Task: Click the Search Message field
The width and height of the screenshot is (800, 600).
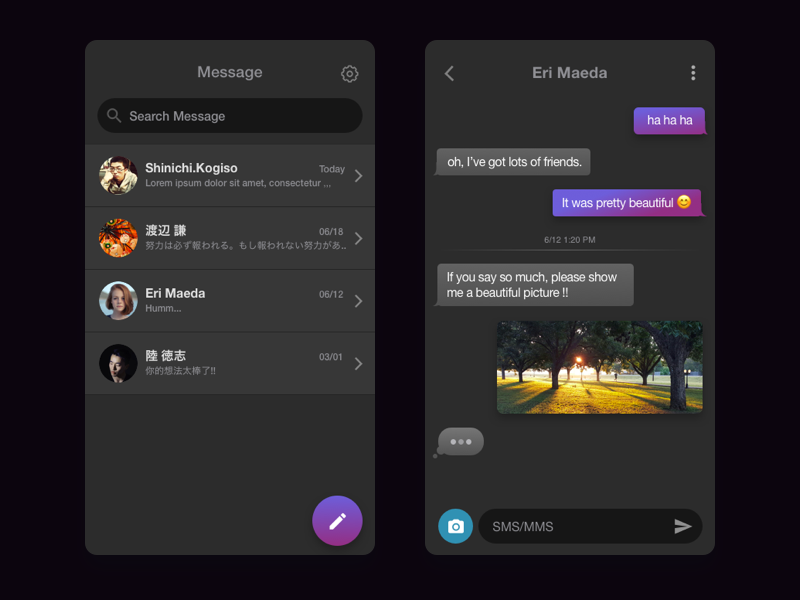Action: pyautogui.click(x=230, y=116)
